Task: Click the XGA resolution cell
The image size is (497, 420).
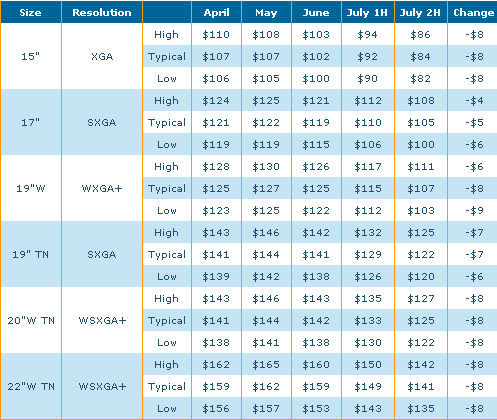Action: click(102, 56)
